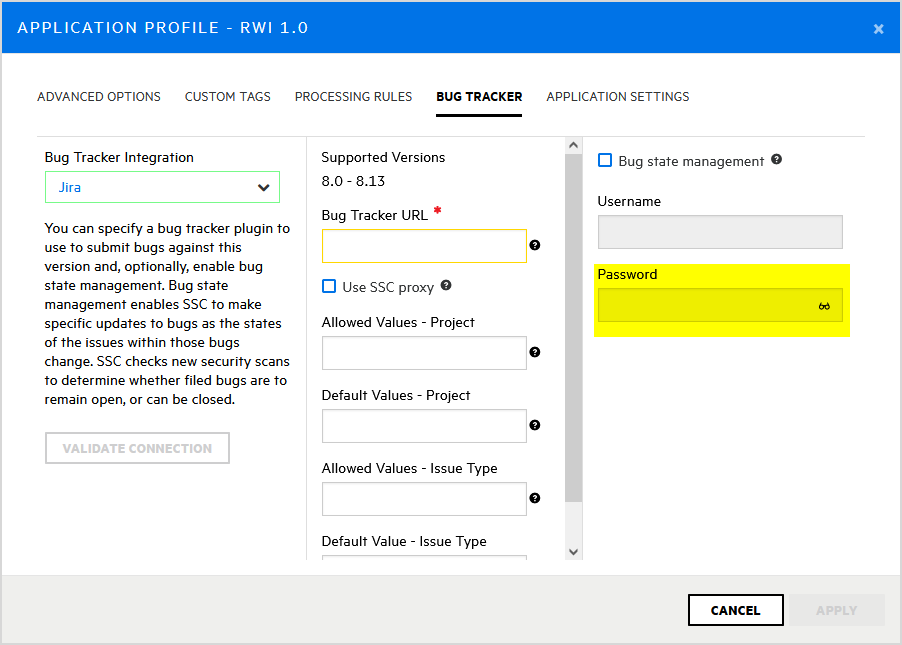Click the scroll-down arrow on the panel

click(573, 550)
